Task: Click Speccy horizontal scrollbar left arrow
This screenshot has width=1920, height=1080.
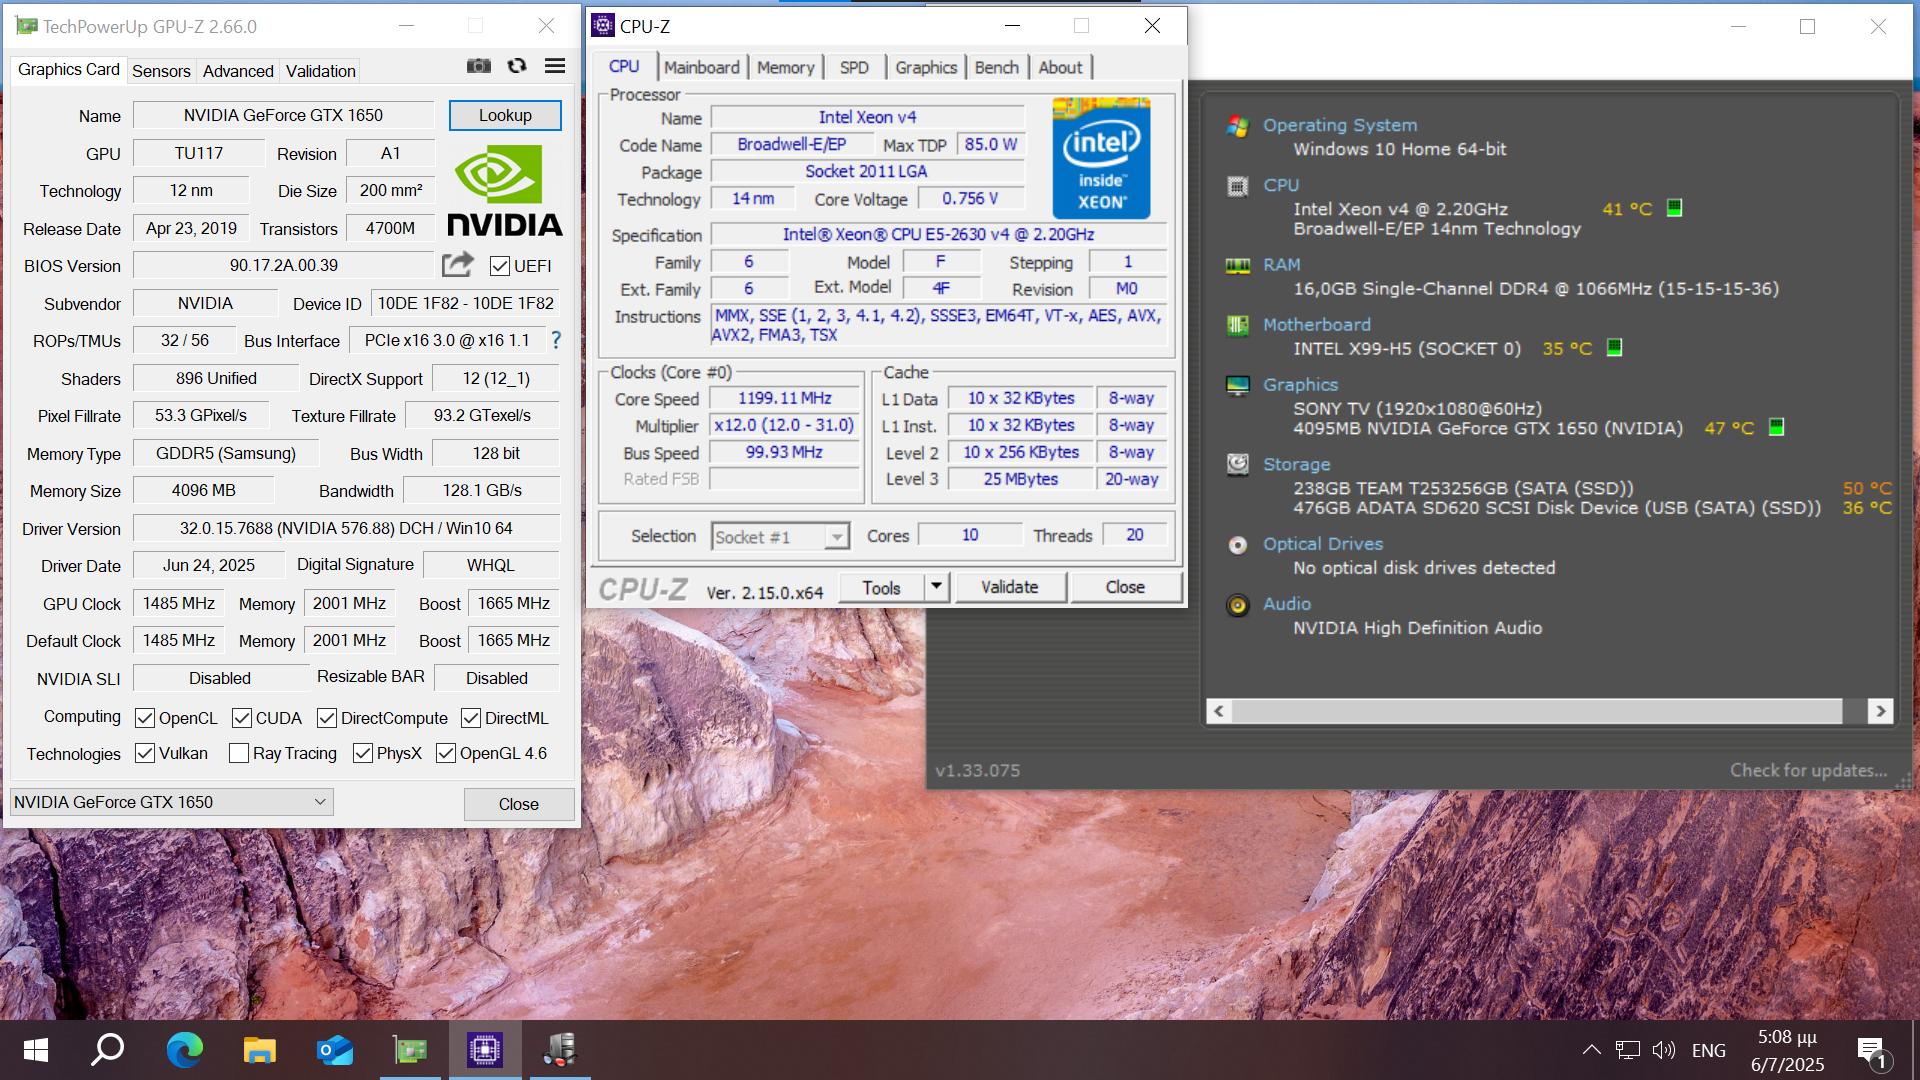Action: click(x=1219, y=711)
